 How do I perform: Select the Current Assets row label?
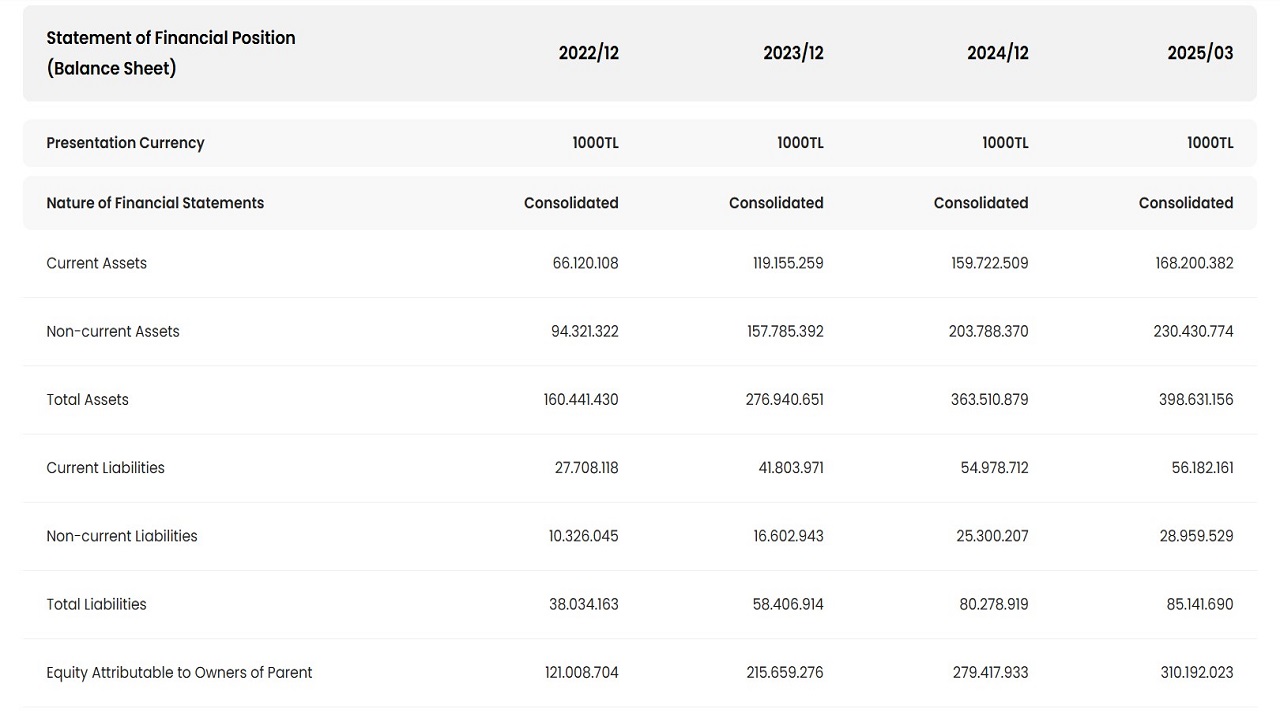pyautogui.click(x=96, y=263)
